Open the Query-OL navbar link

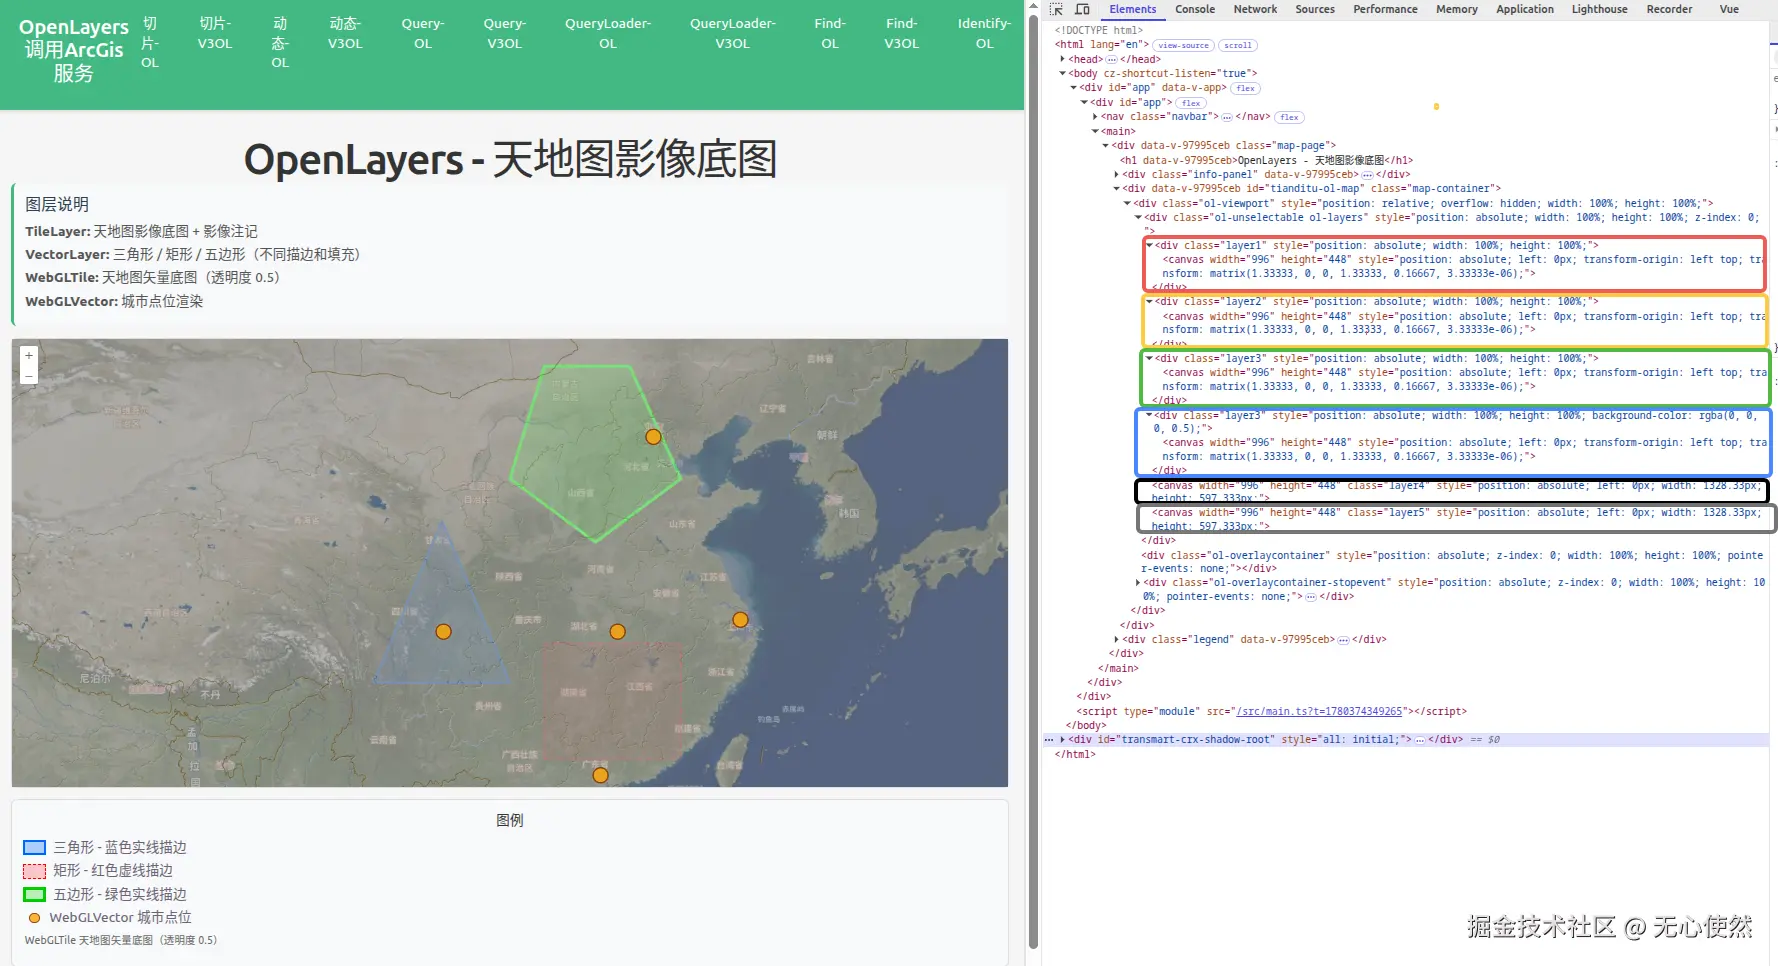tap(423, 33)
